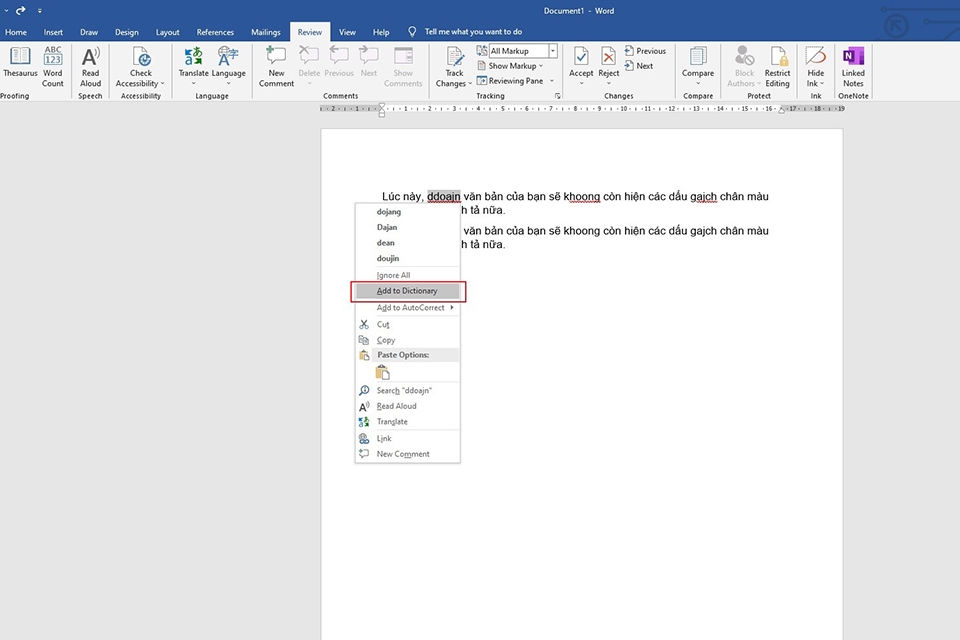The height and width of the screenshot is (640, 960).
Task: Expand the Show Markup menu
Action: click(513, 65)
